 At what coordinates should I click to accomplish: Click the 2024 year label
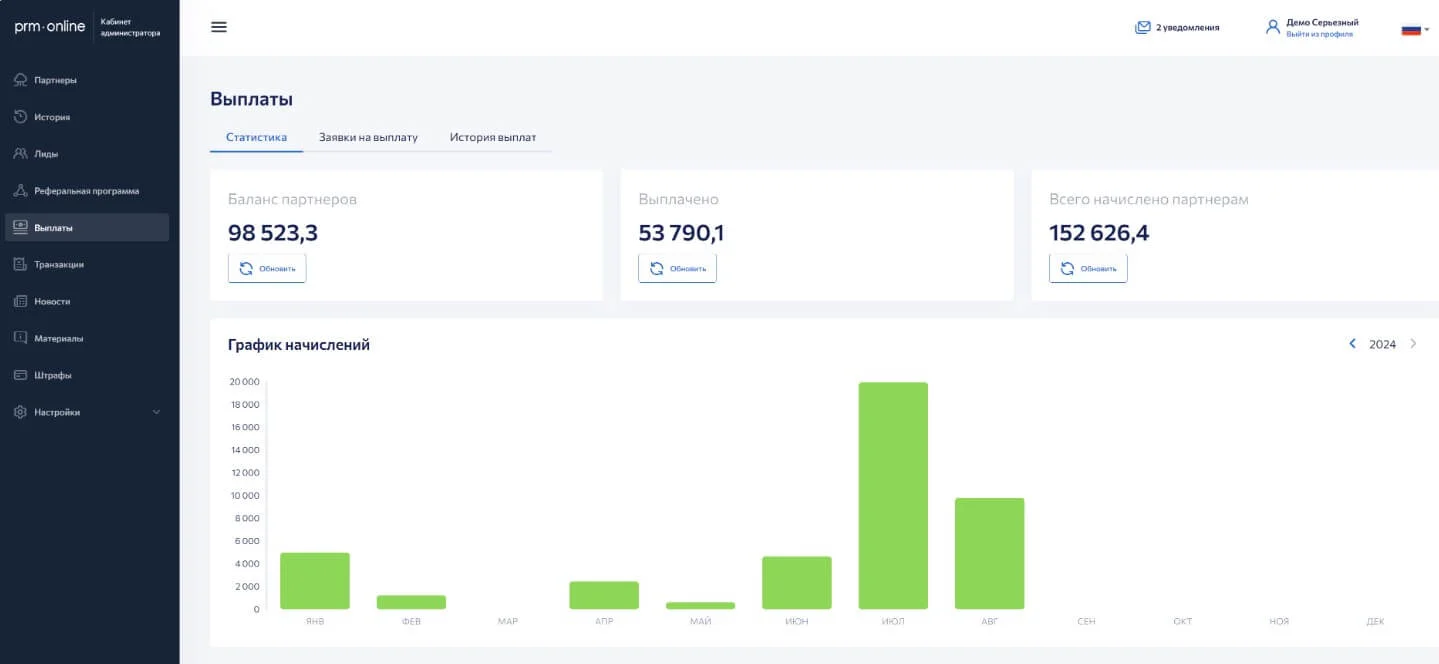(1382, 344)
